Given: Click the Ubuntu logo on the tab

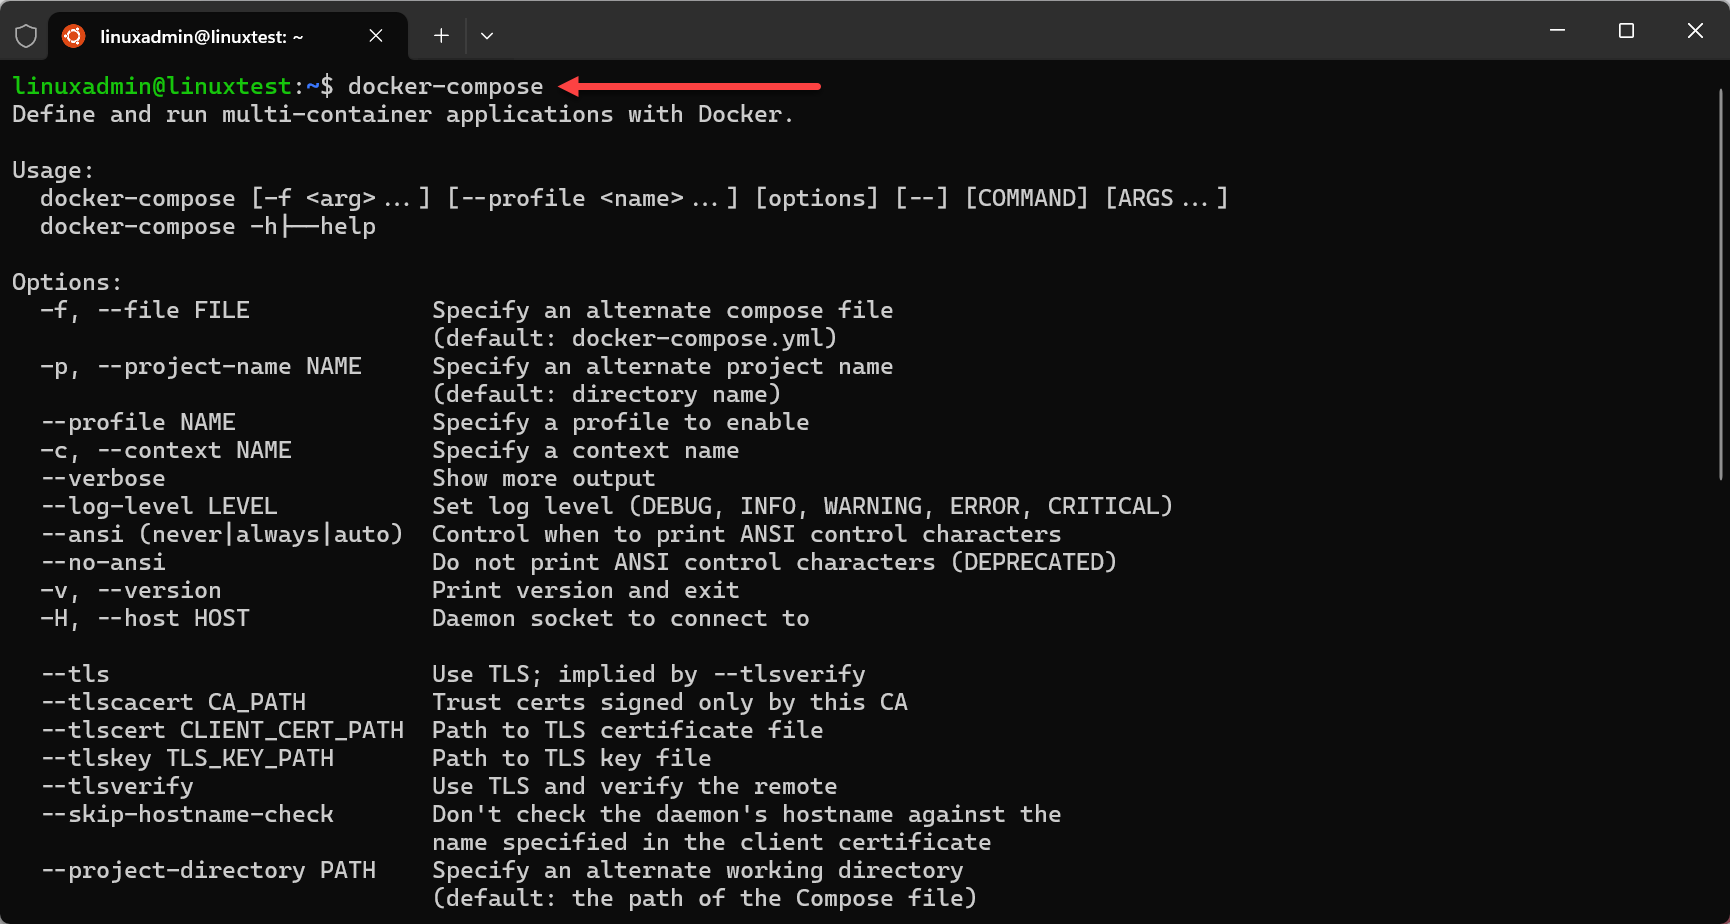Looking at the screenshot, I should click(x=73, y=36).
